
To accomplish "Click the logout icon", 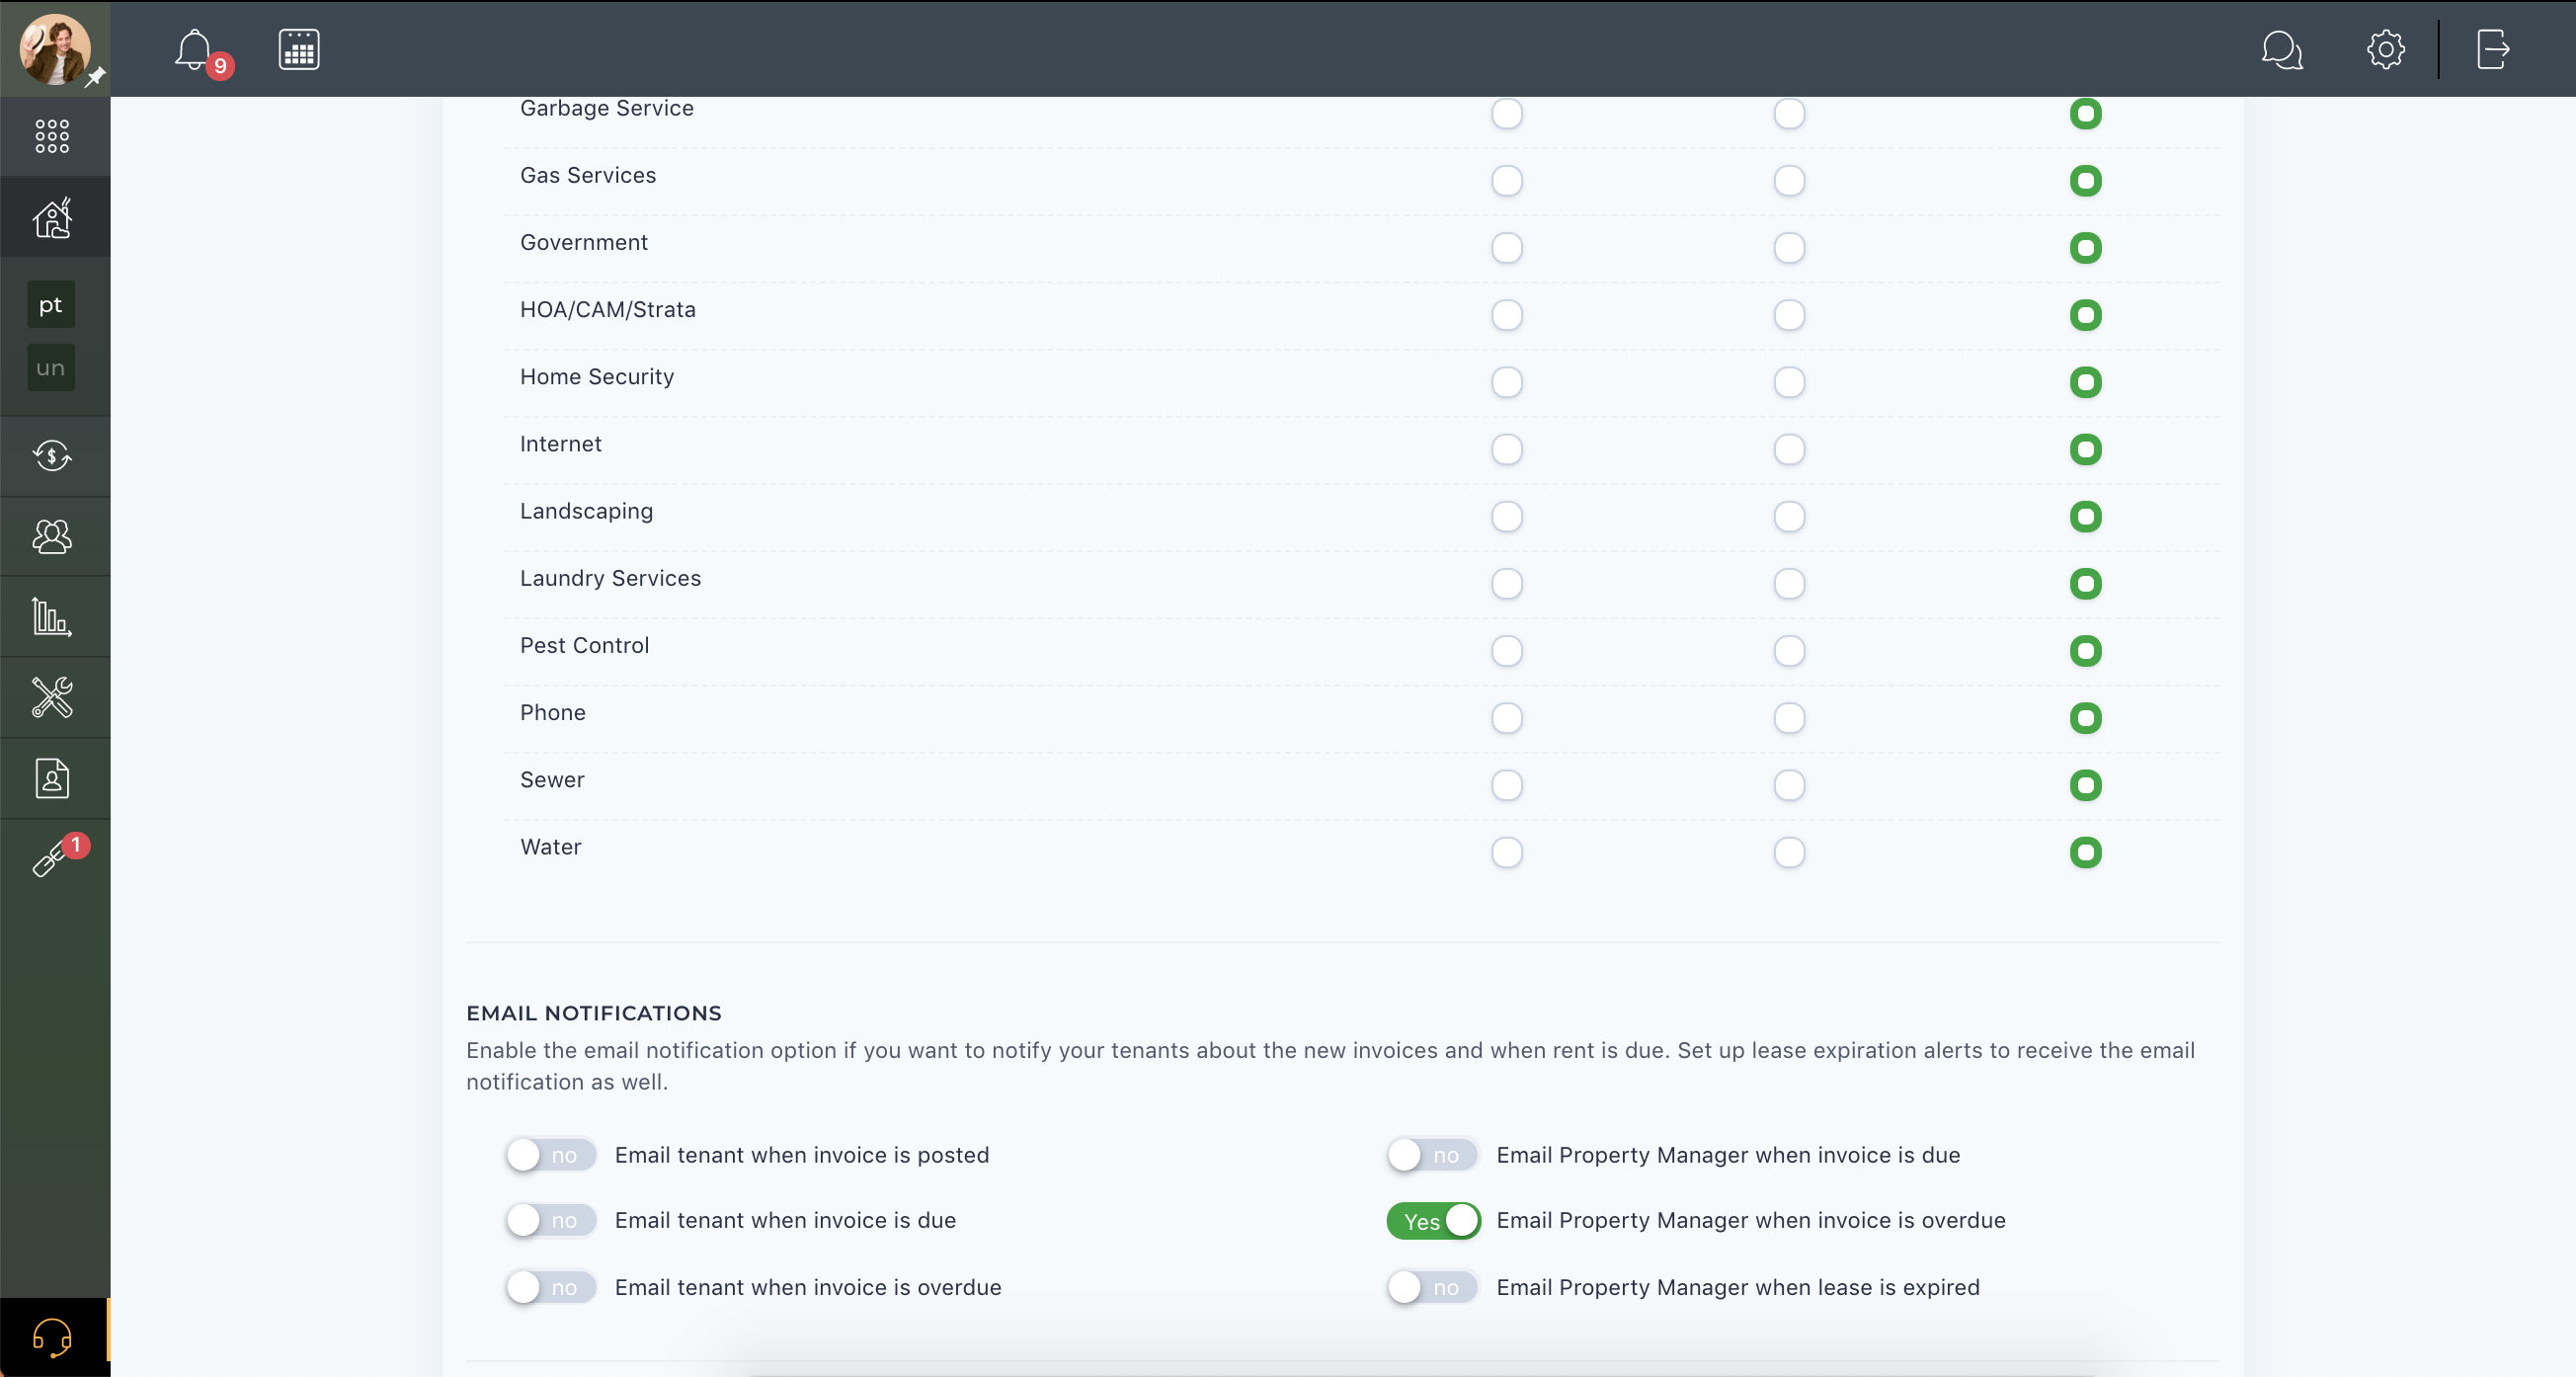I will coord(2493,49).
